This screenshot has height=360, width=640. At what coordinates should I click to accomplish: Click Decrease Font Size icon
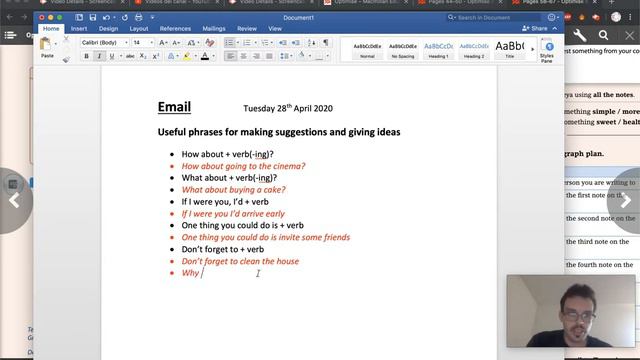tap(176, 42)
